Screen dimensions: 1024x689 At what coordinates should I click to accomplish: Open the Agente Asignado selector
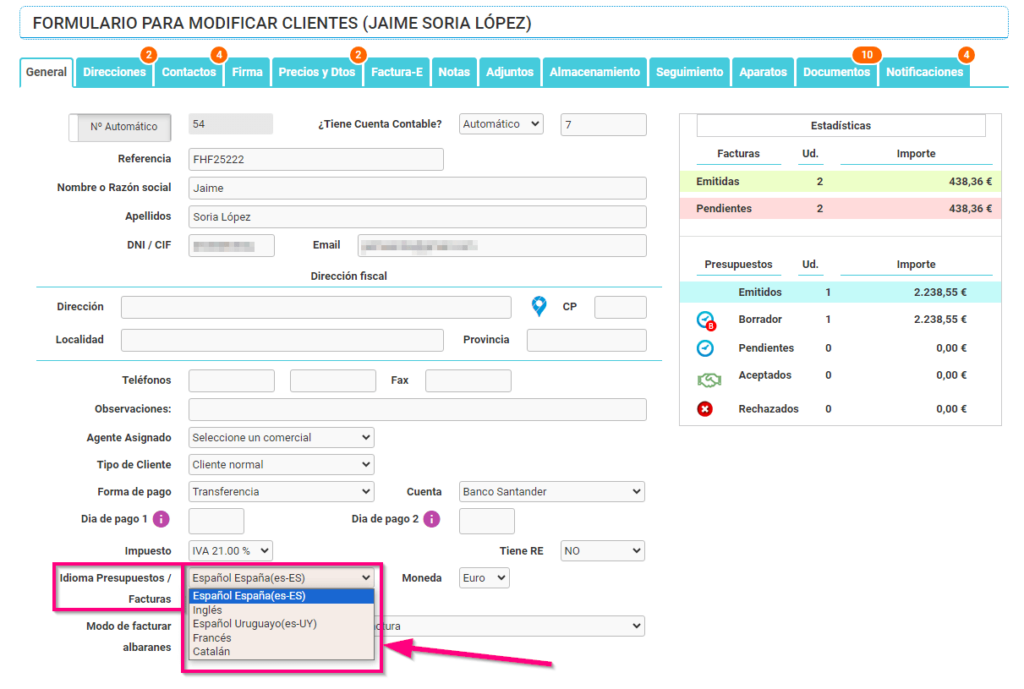pos(280,437)
